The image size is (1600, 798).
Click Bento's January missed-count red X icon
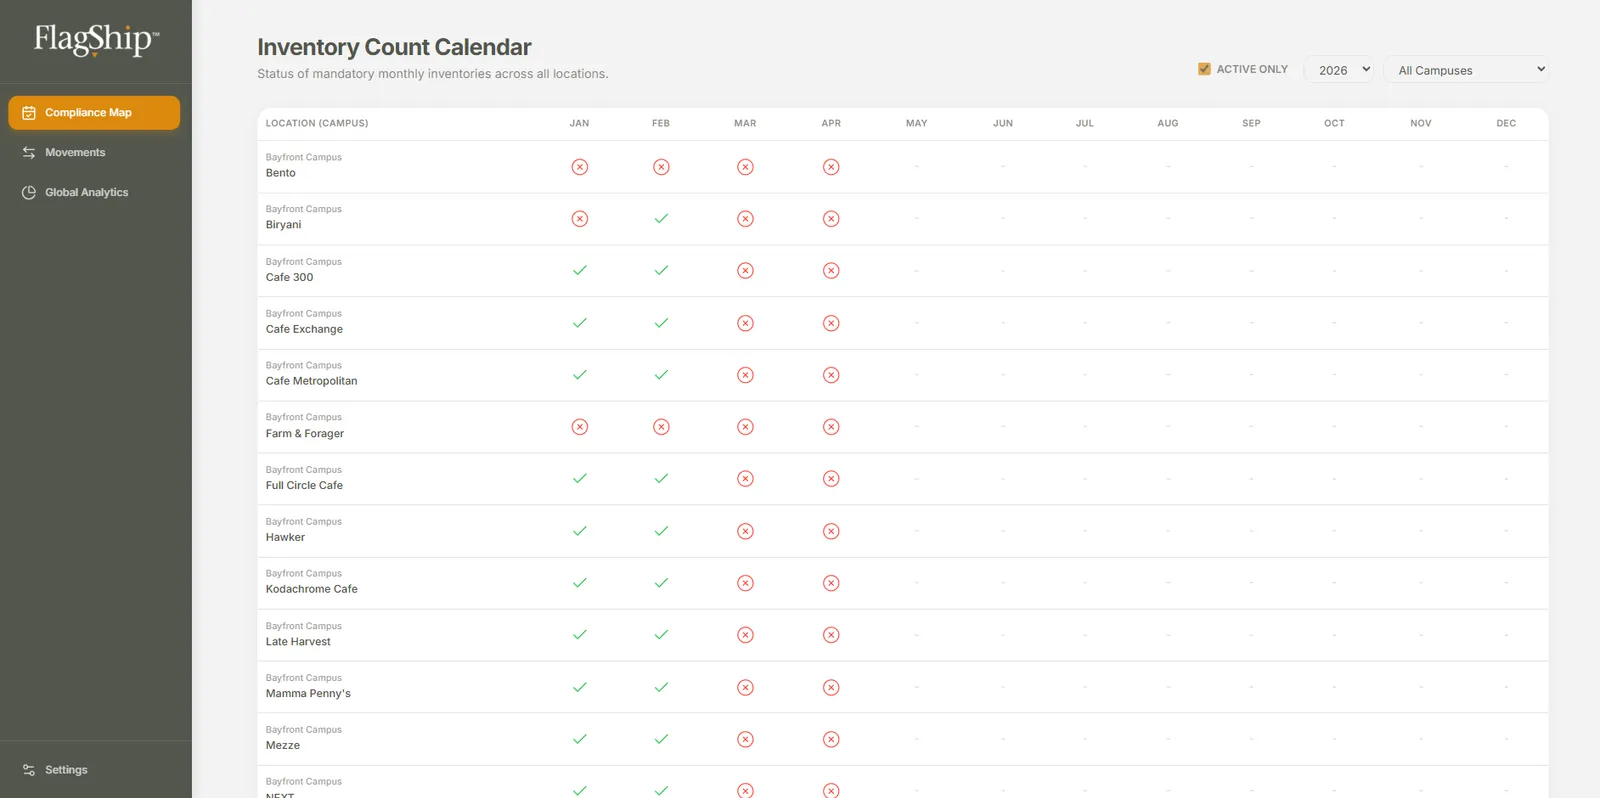click(580, 167)
